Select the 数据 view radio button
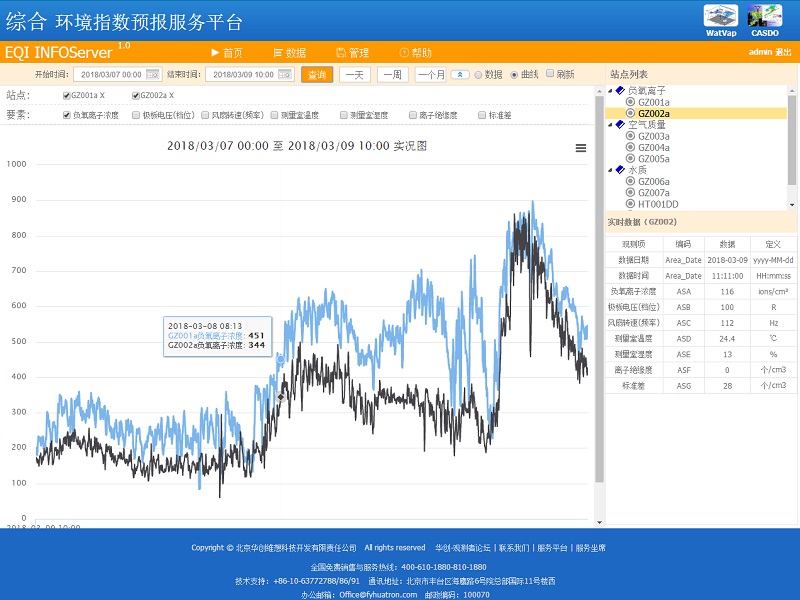The image size is (800, 600). tap(479, 74)
